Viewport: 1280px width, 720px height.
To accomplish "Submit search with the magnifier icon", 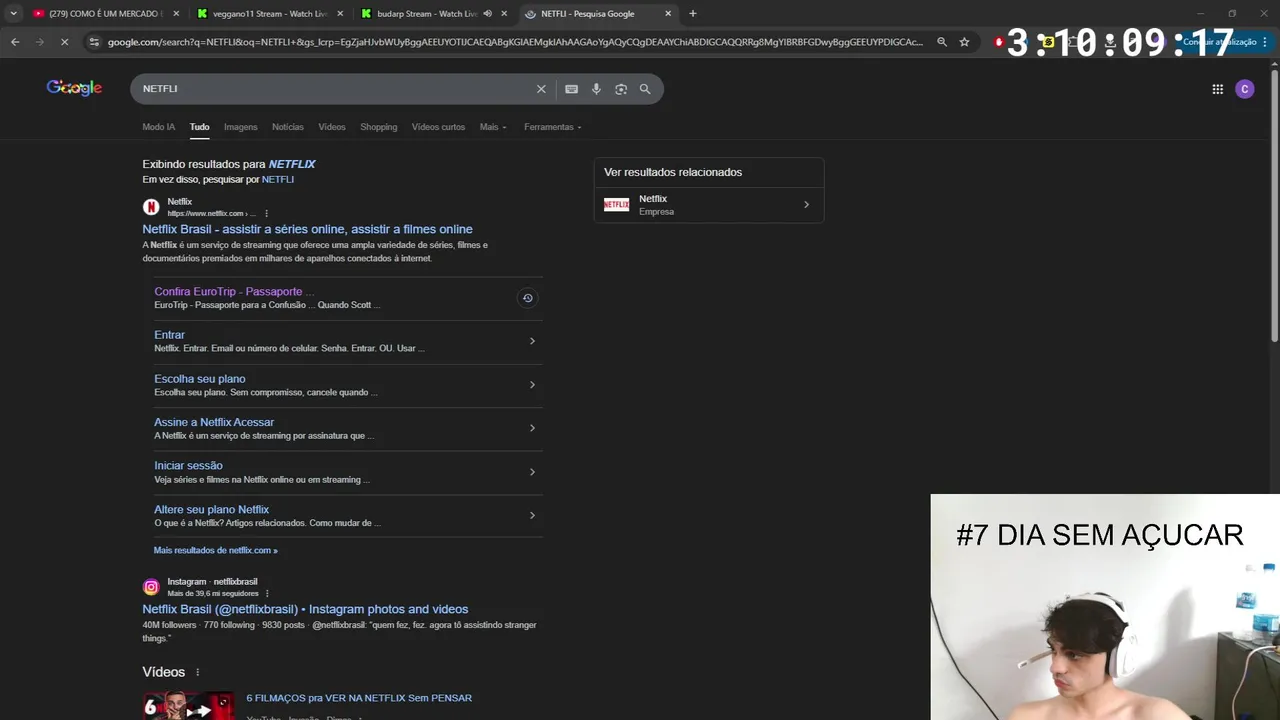I will [645, 89].
